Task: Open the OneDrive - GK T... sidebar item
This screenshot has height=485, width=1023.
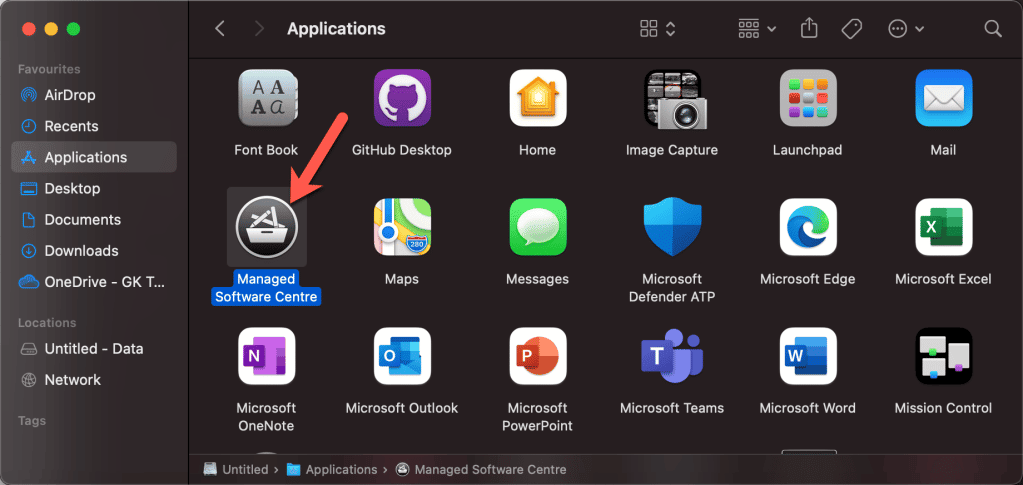Action: point(94,282)
